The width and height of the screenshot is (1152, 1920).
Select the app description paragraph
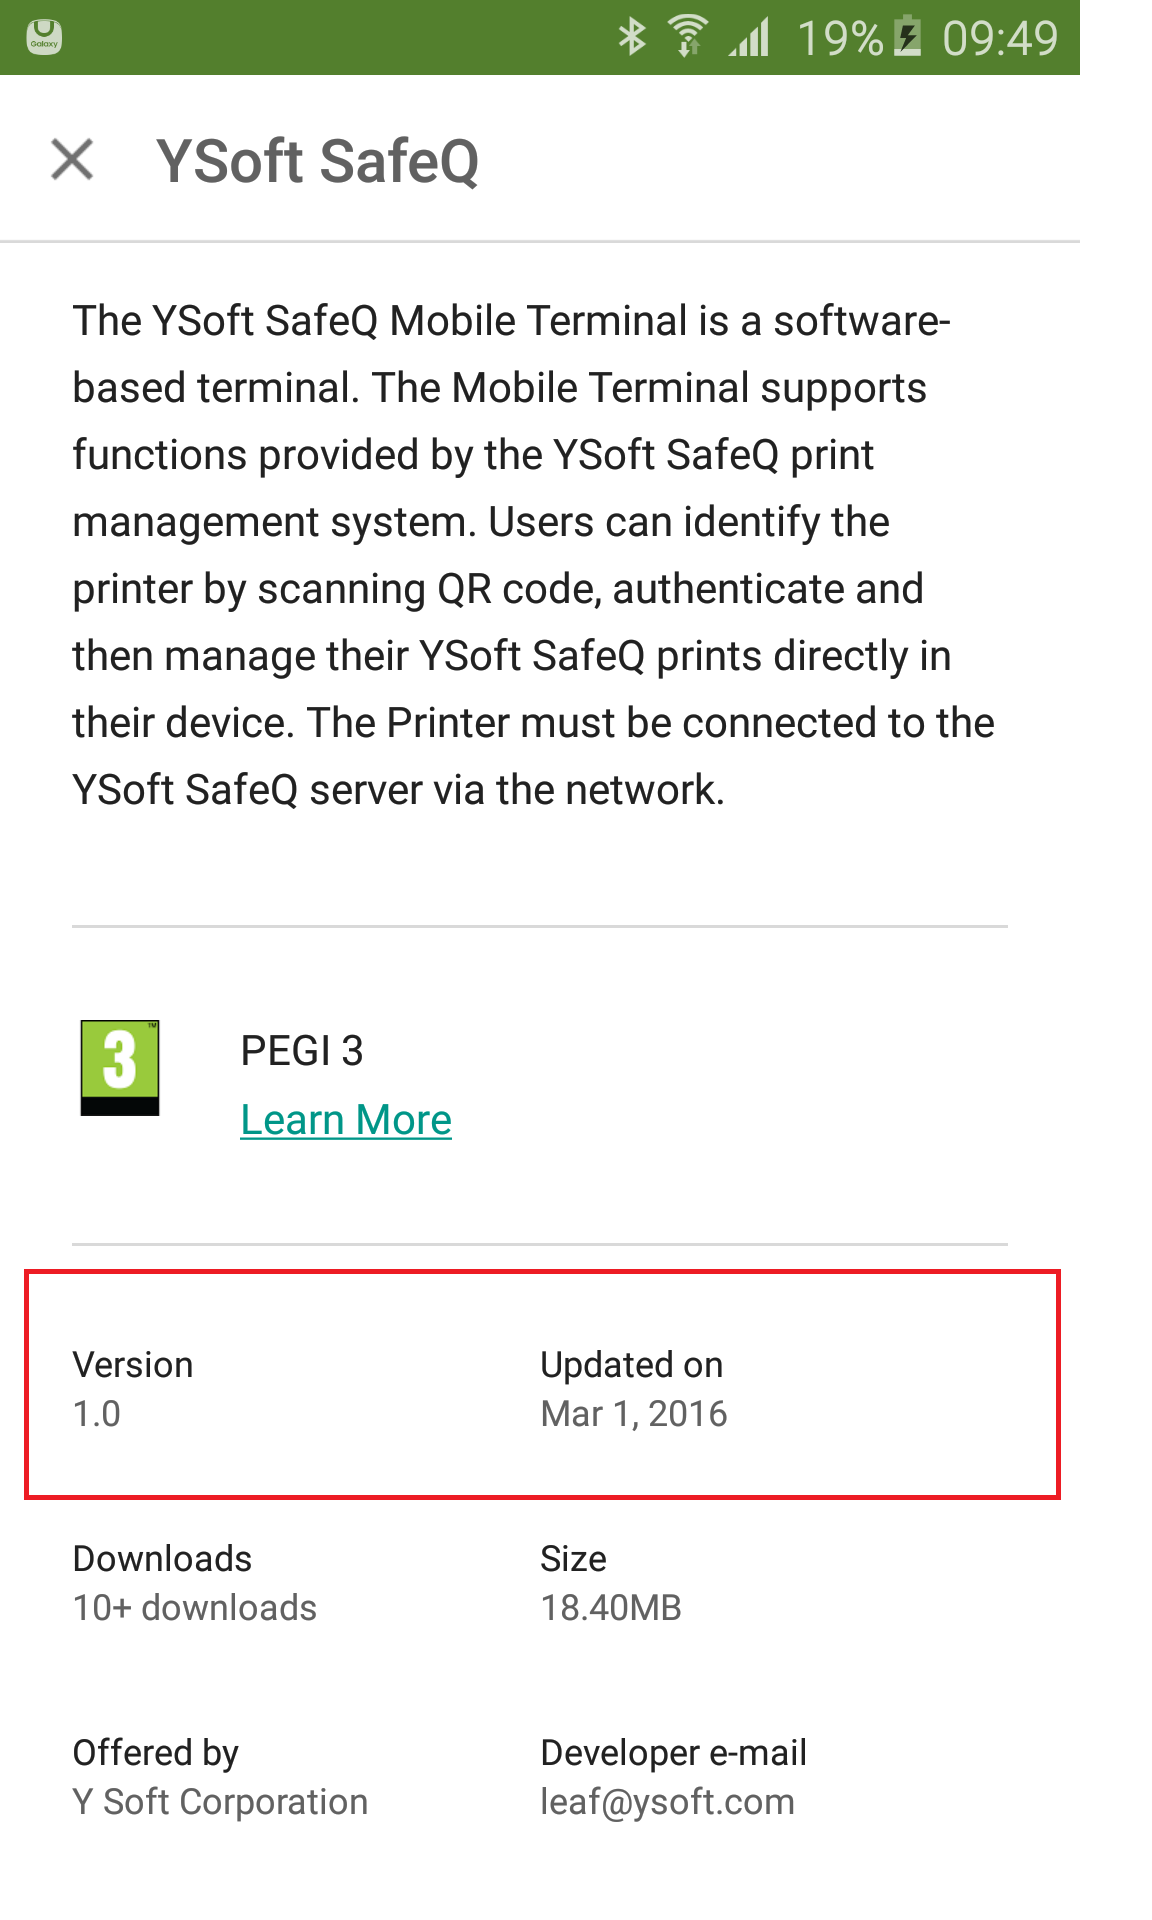(534, 555)
